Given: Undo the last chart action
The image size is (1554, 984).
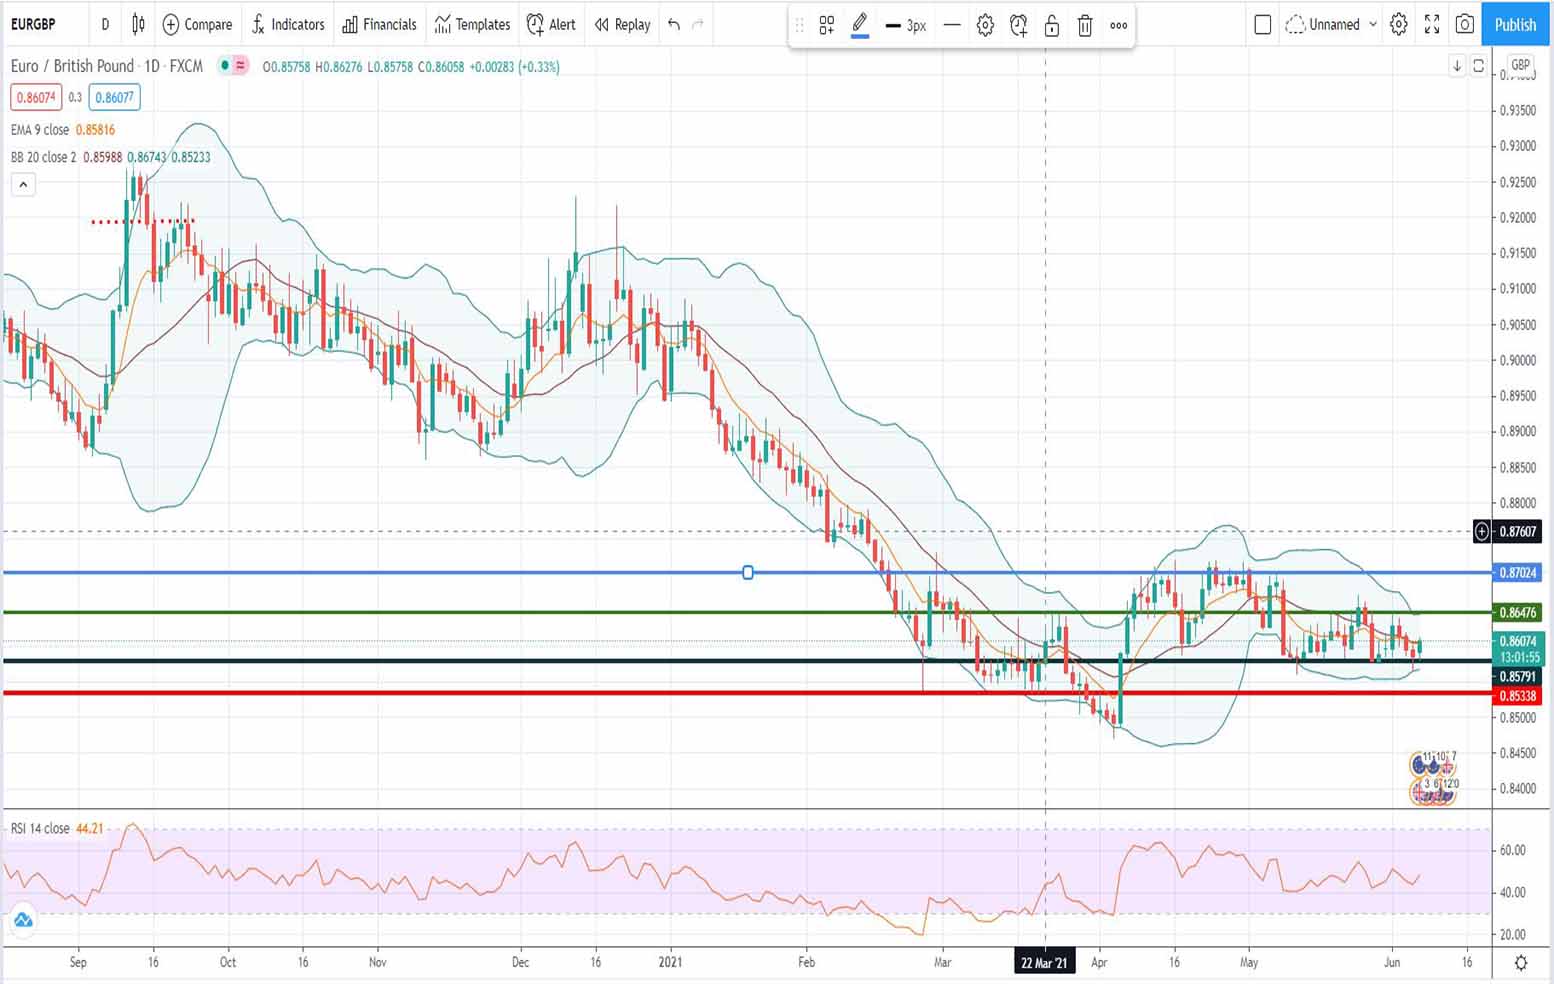Looking at the screenshot, I should (674, 24).
